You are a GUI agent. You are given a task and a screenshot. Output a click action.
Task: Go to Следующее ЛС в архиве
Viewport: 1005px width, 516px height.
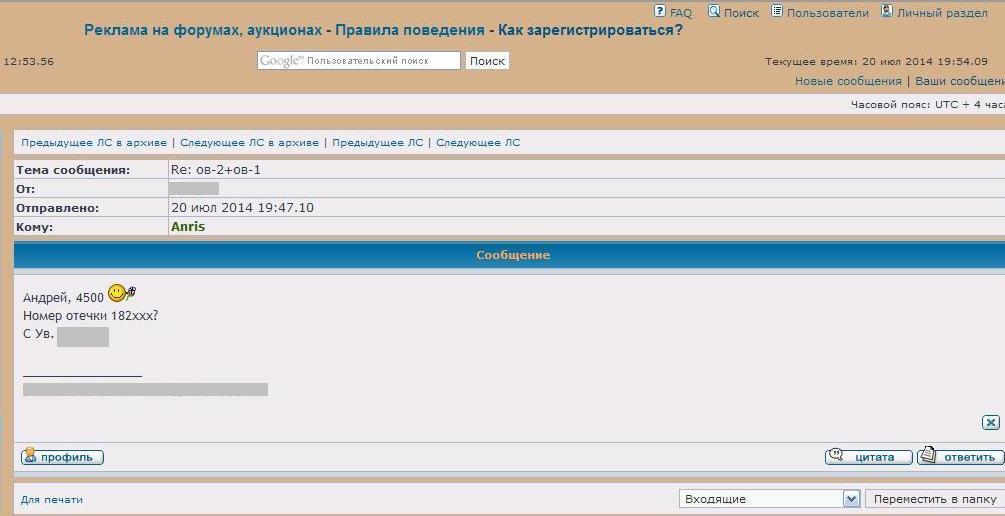point(250,143)
